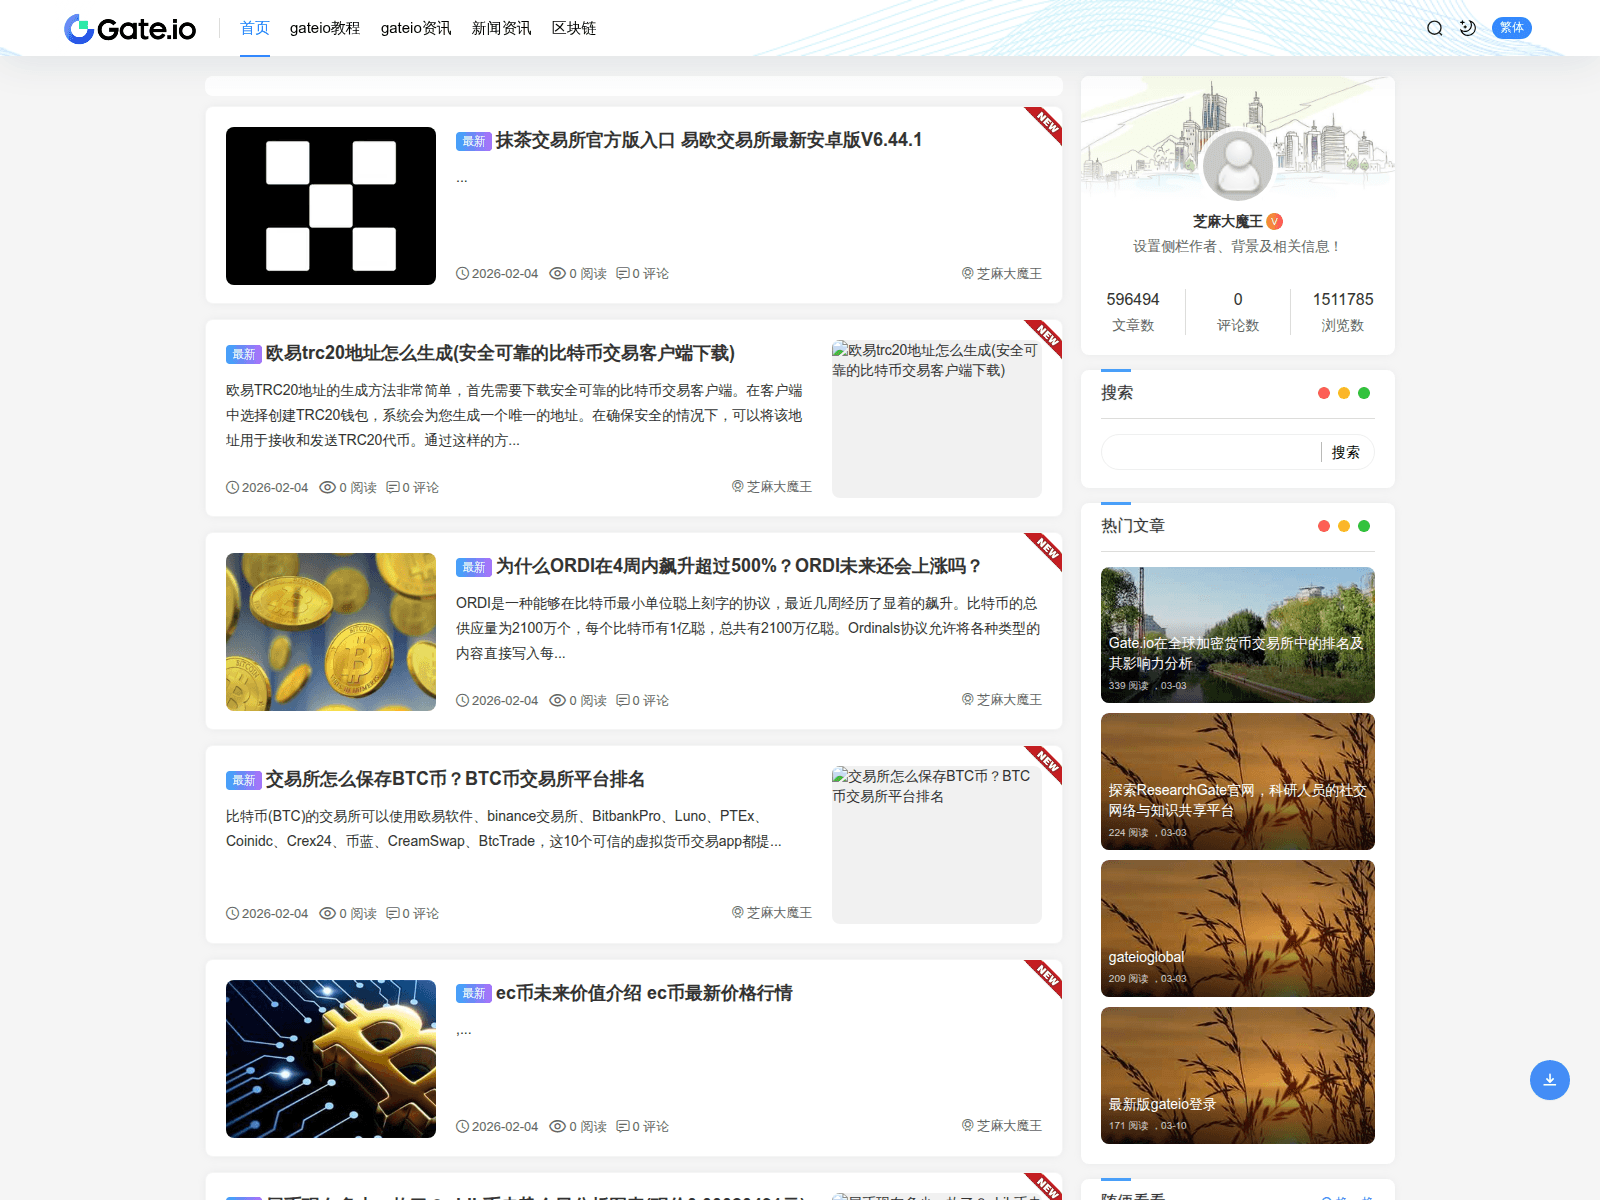Click the read-count eye icon on ORDI article

tap(558, 700)
